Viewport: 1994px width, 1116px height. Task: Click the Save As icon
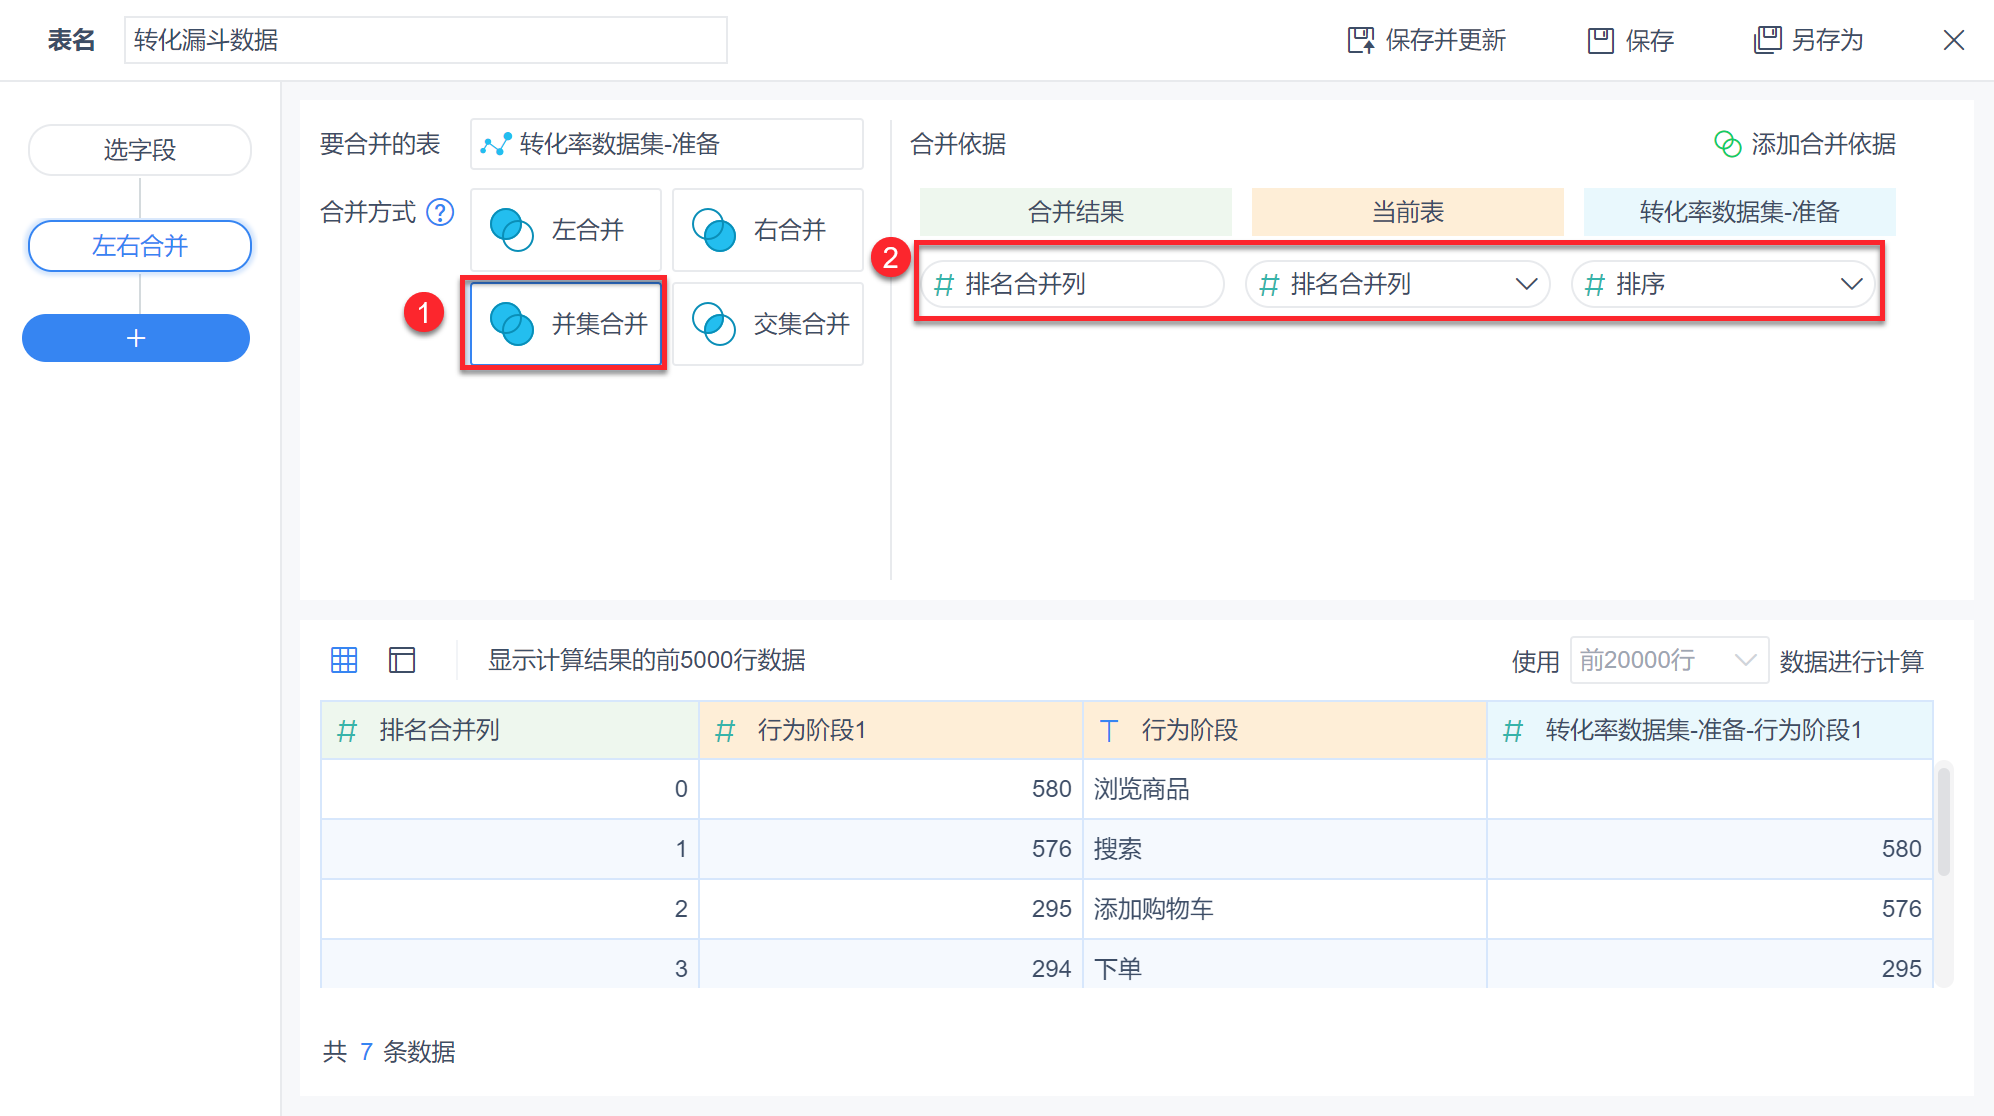(x=1767, y=40)
